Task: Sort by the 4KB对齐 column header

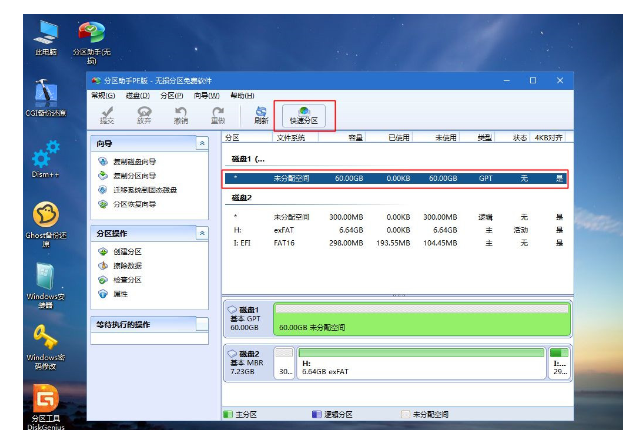Action: pos(548,138)
